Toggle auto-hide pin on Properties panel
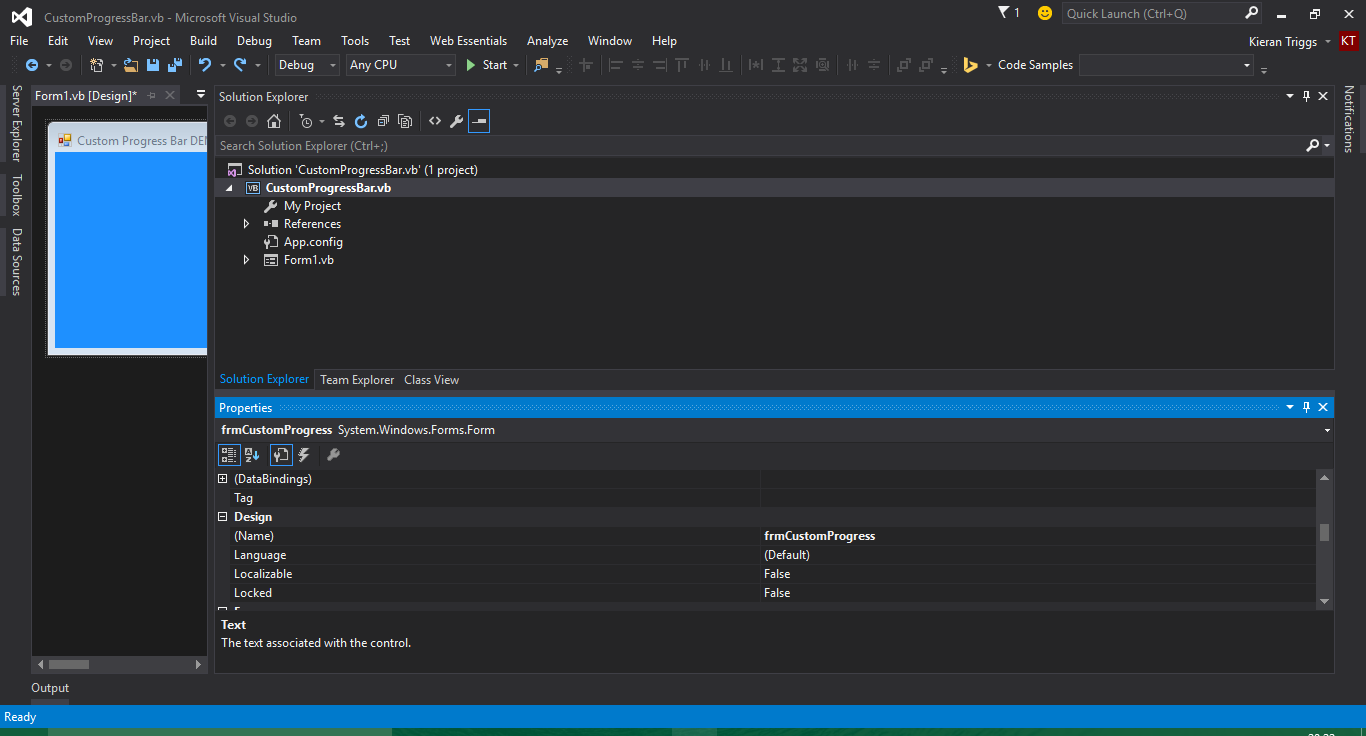 [1306, 407]
